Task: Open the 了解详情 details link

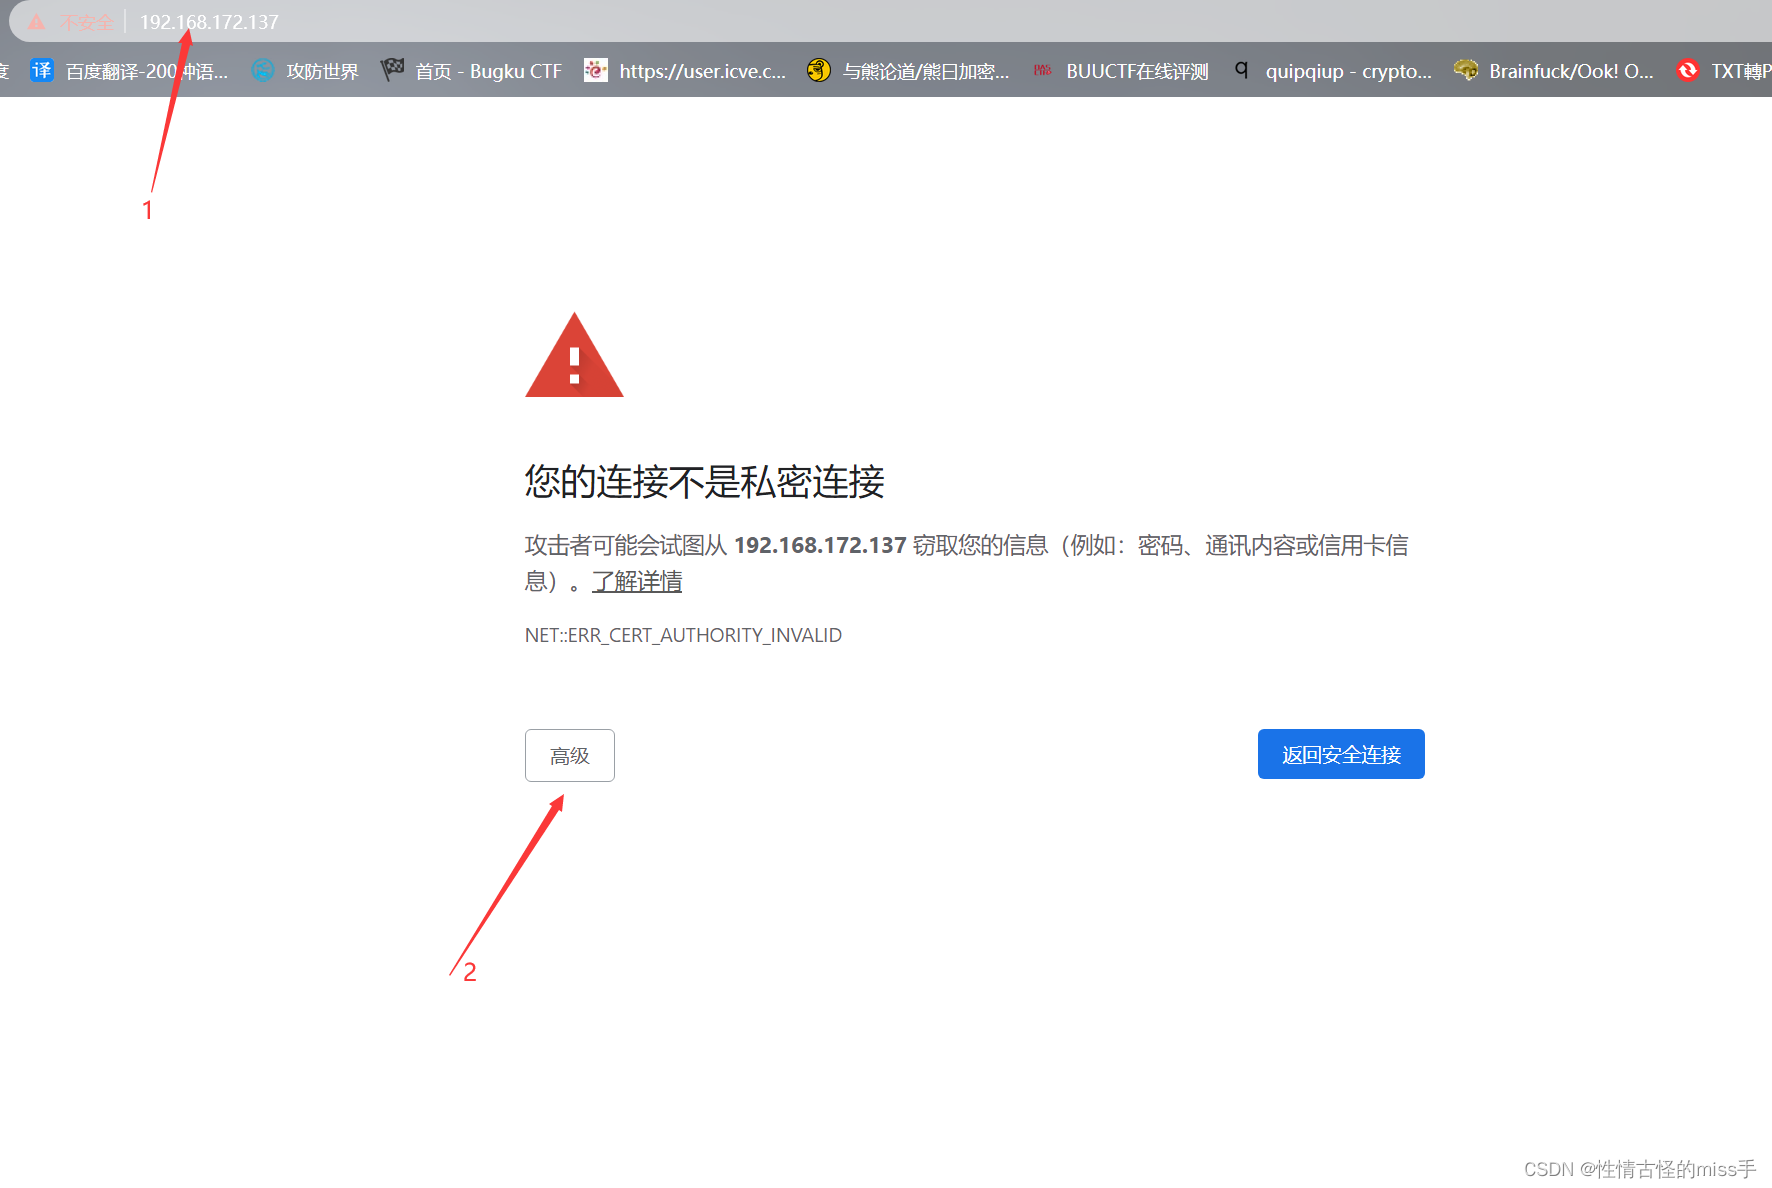Action: coord(636,581)
